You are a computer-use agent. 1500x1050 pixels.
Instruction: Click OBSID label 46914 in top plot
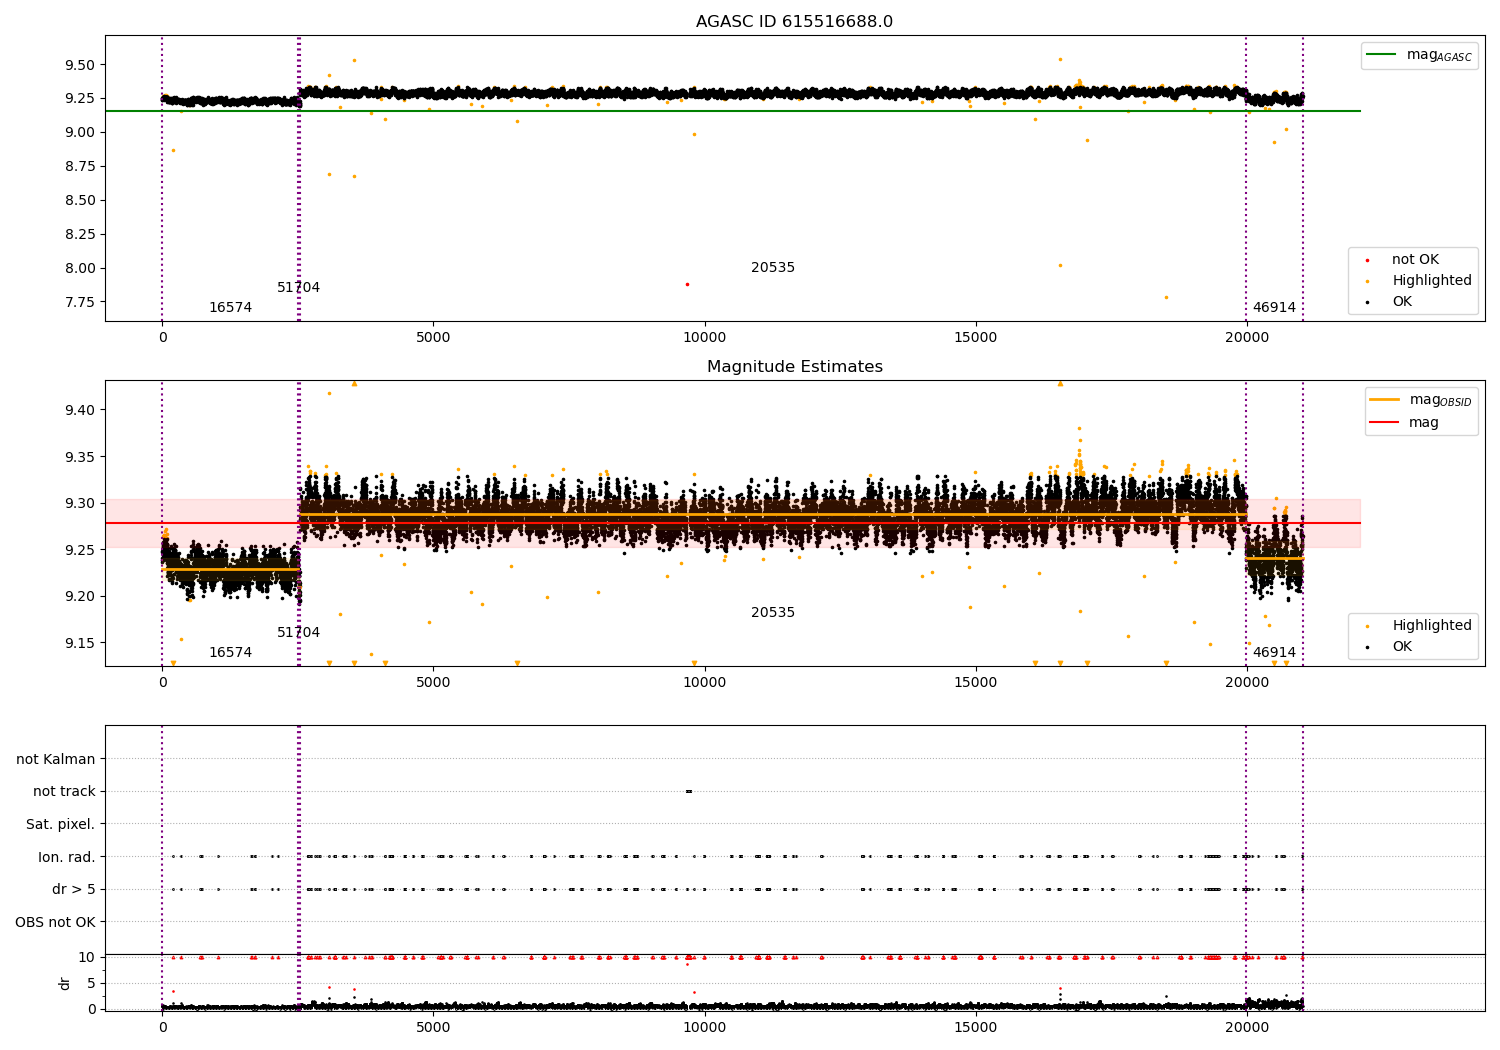(x=1274, y=308)
